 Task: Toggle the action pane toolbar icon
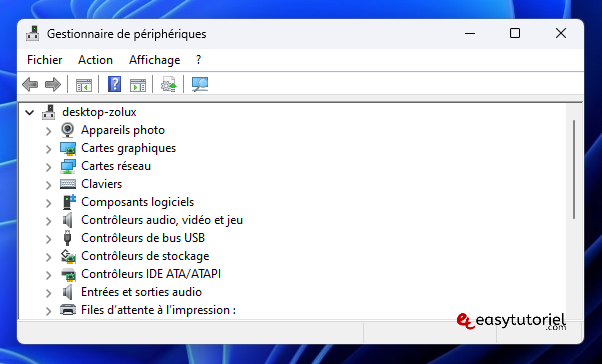(138, 85)
